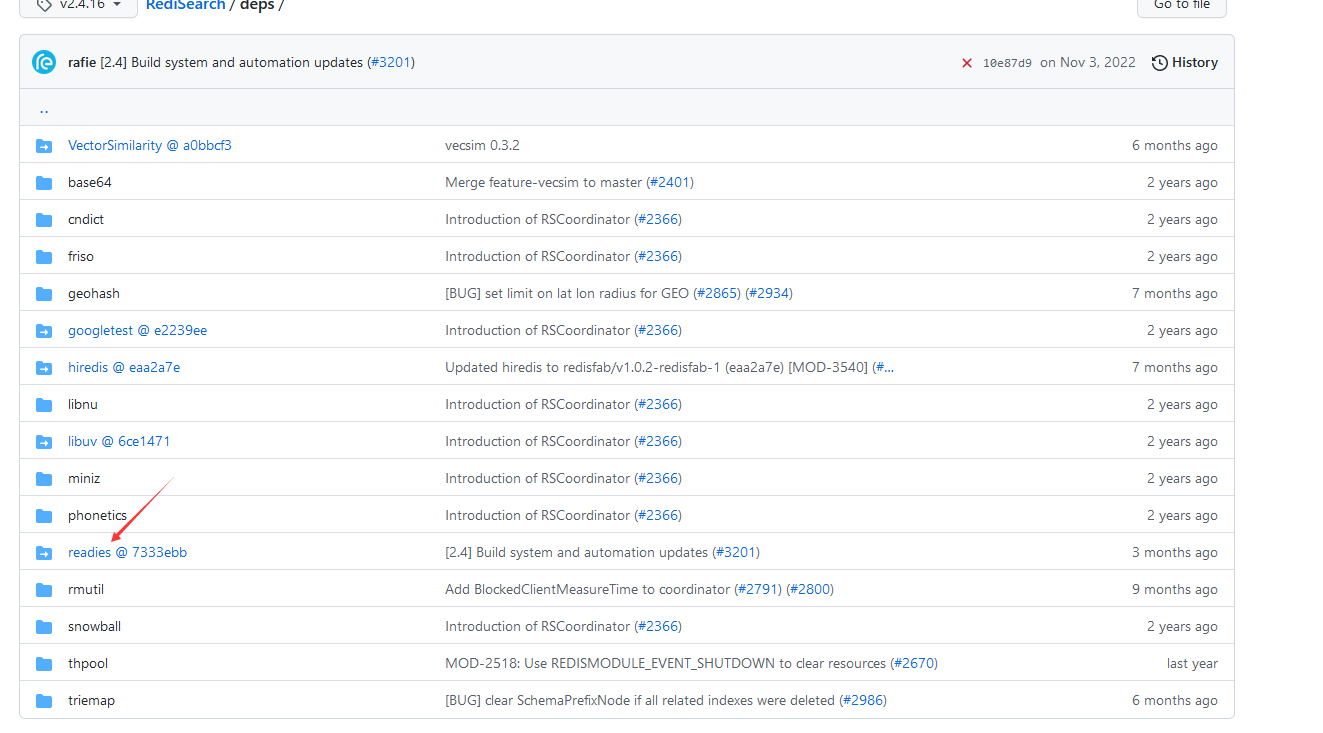This screenshot has height=733, width=1323.
Task: Open the 'MOD-2518: Use REDISMODULE_EVENT_SHUTDOWN' commit message
Action: click(666, 663)
